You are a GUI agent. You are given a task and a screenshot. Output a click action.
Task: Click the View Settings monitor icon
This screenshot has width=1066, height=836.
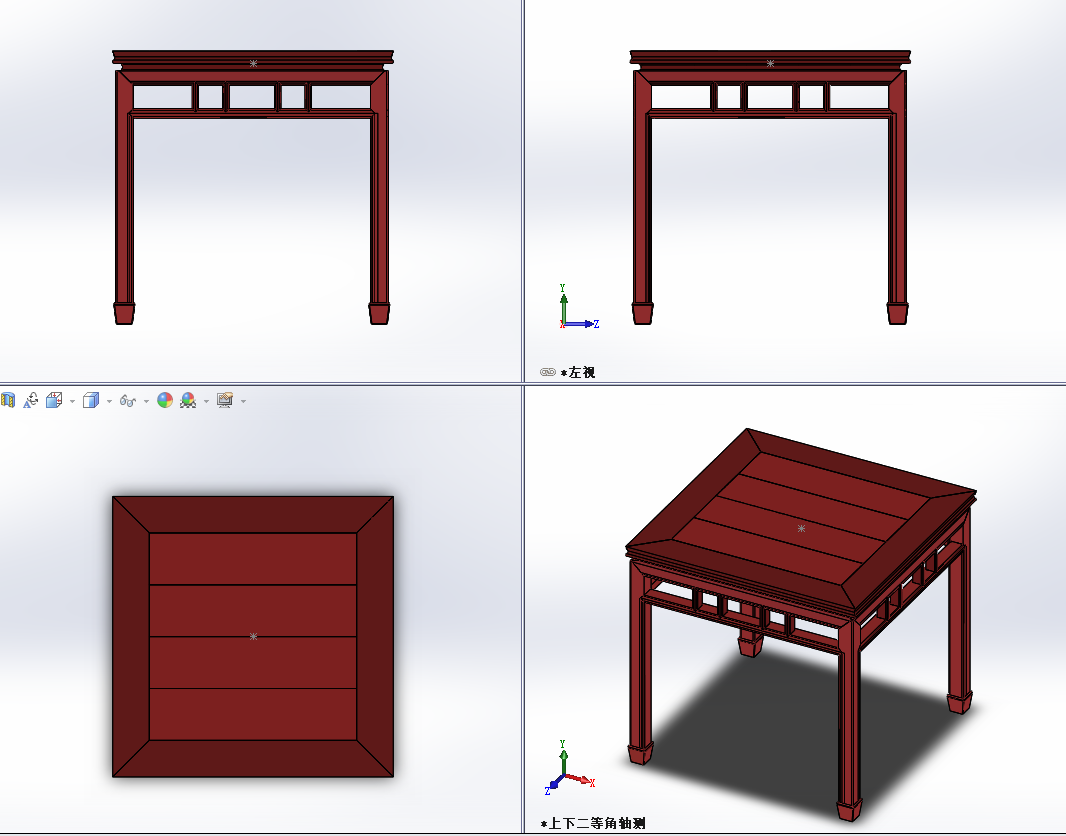(x=225, y=400)
